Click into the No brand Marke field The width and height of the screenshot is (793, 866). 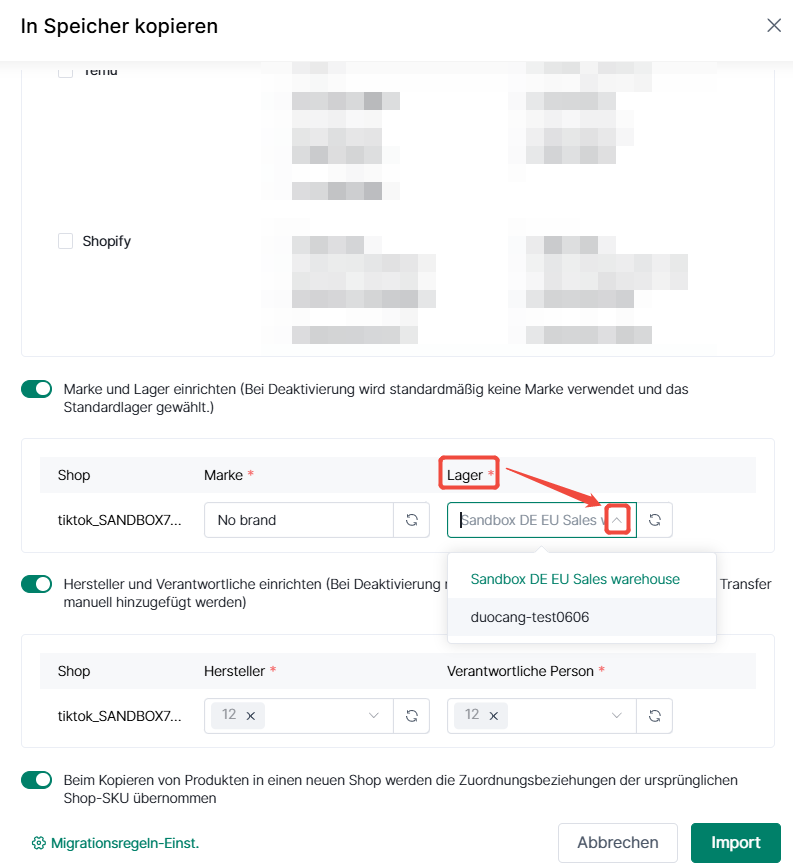[x=299, y=520]
